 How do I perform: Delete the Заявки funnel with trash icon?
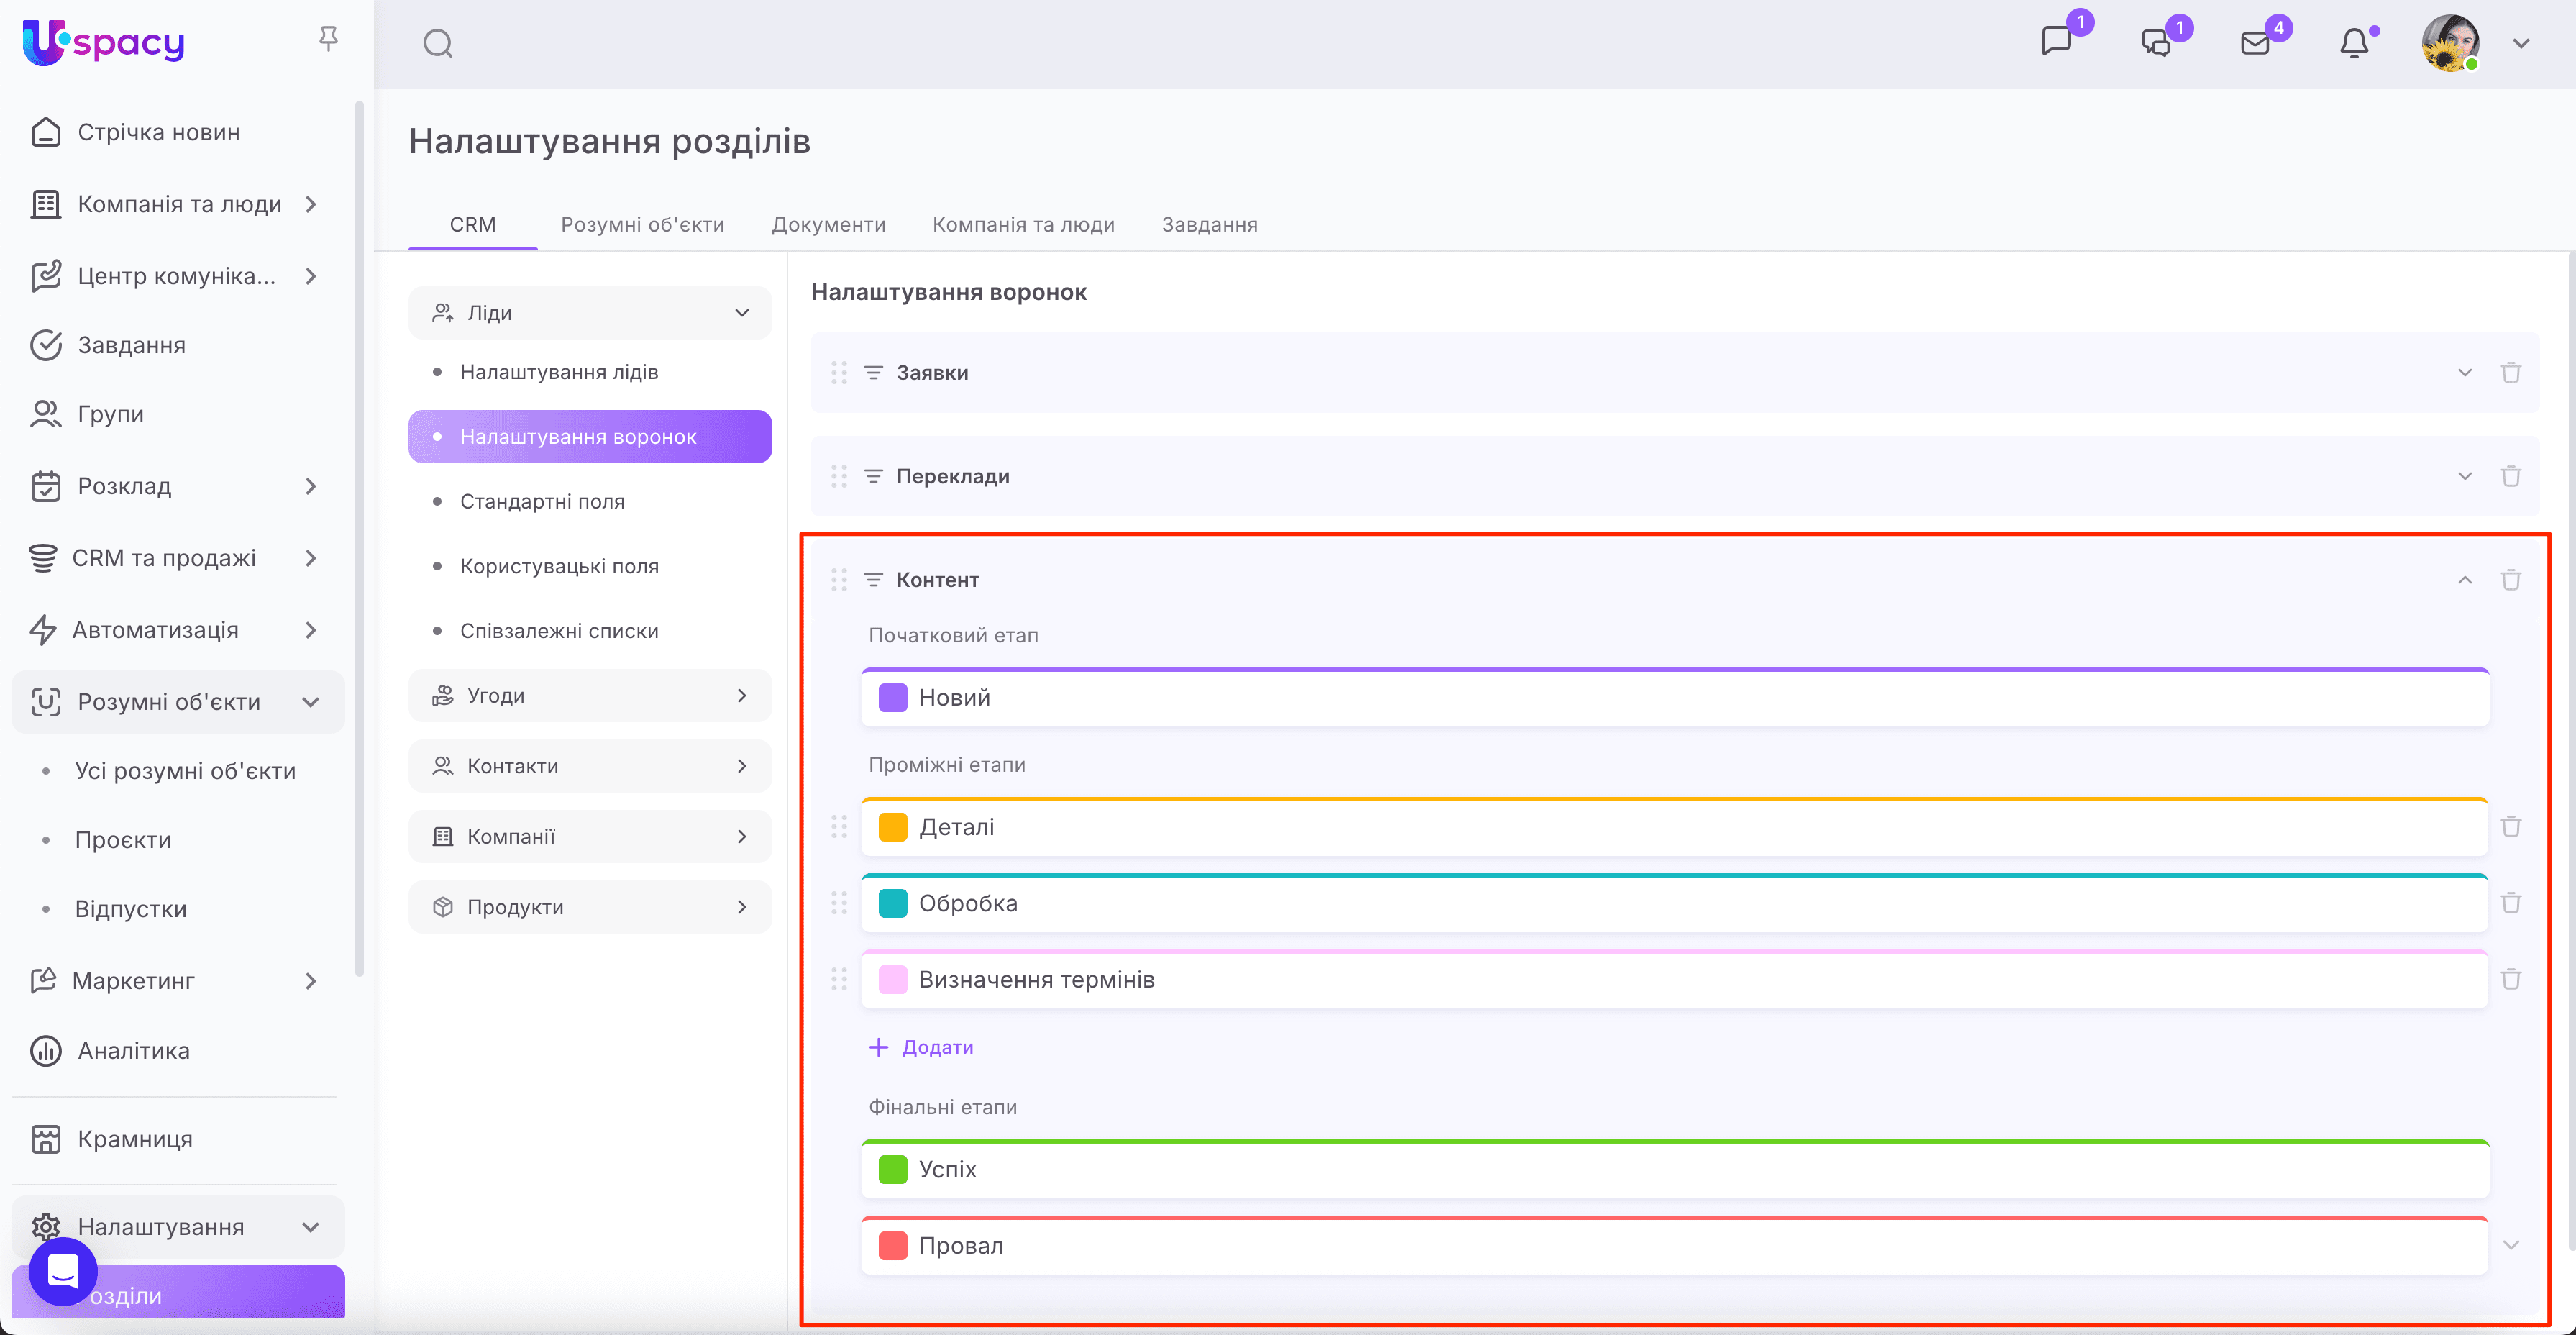pos(2510,373)
